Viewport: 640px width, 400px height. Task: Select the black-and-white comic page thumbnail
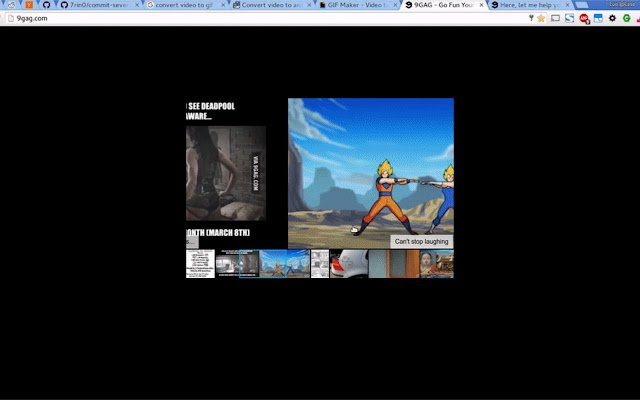point(320,264)
